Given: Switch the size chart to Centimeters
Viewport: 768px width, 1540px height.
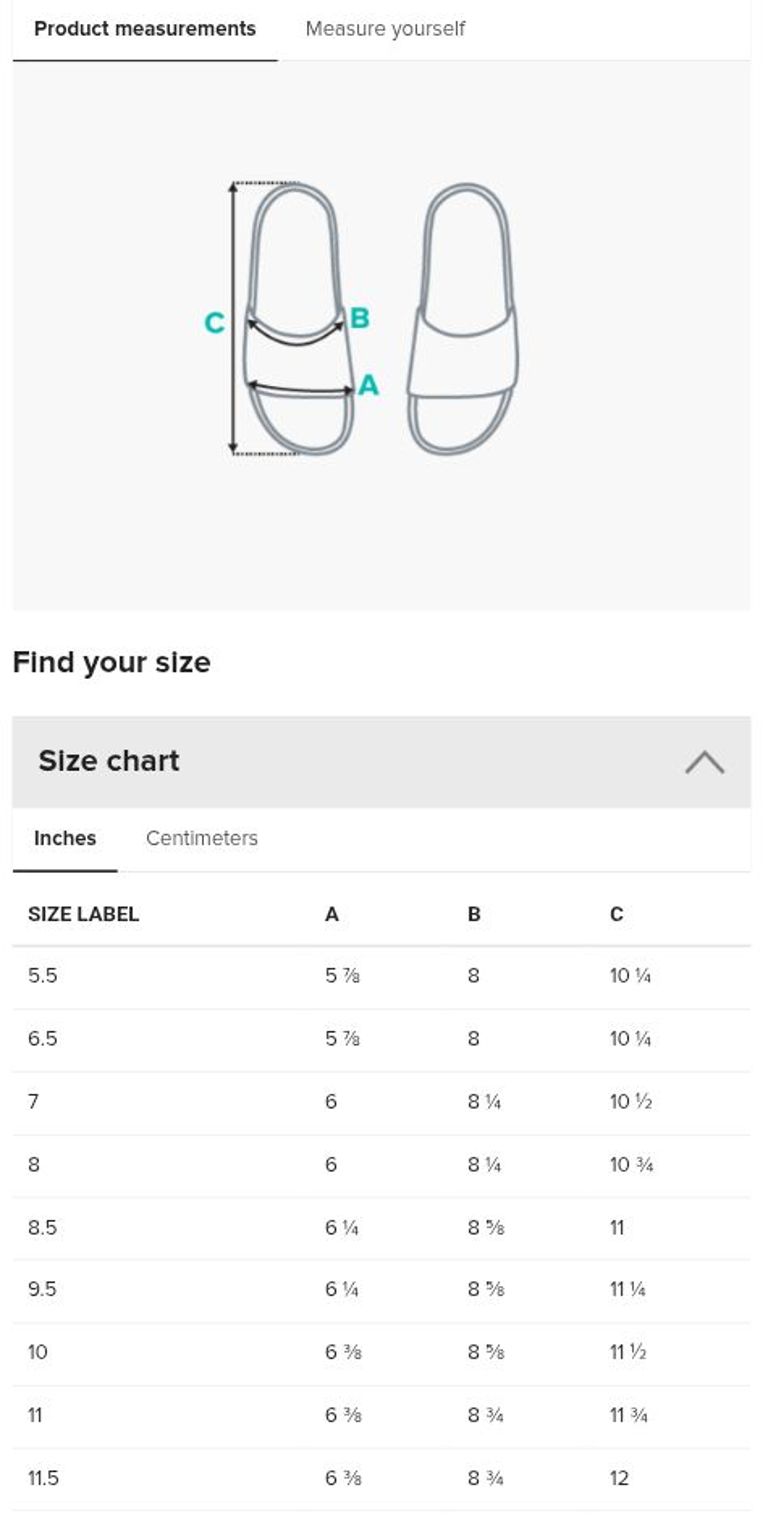Looking at the screenshot, I should (202, 838).
